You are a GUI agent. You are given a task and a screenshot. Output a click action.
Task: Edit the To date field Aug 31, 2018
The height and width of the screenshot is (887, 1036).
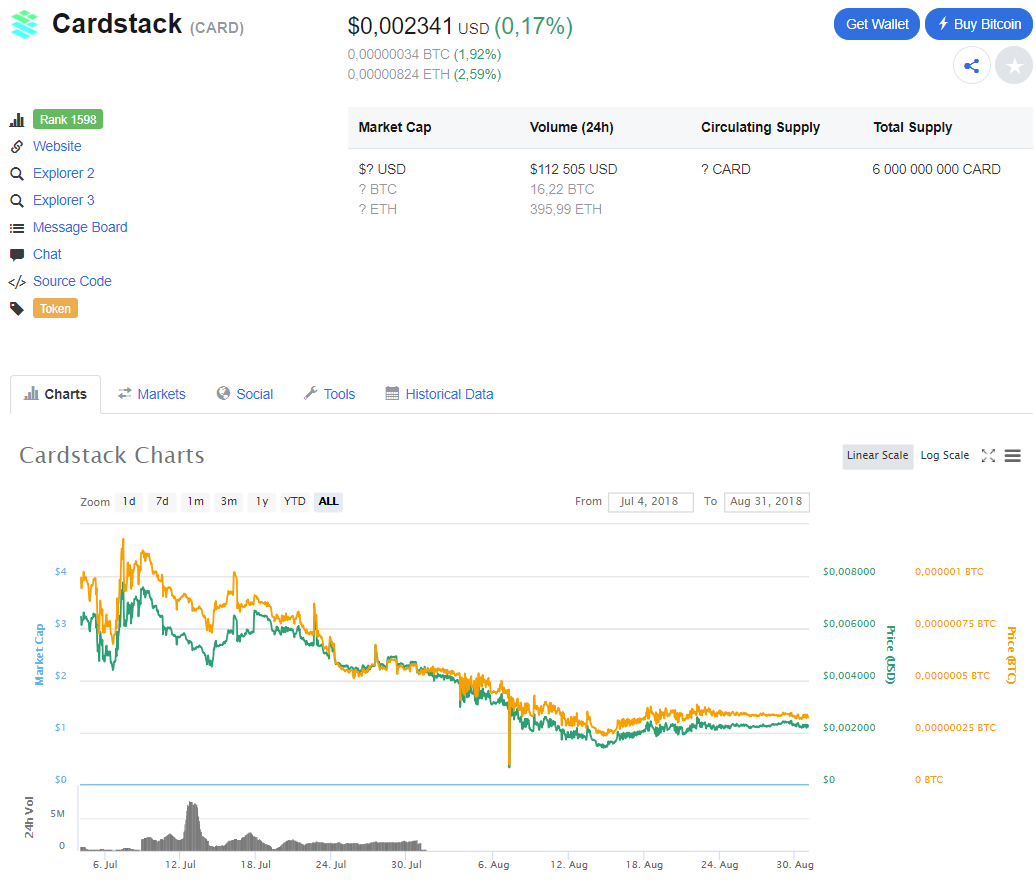pyautogui.click(x=766, y=502)
